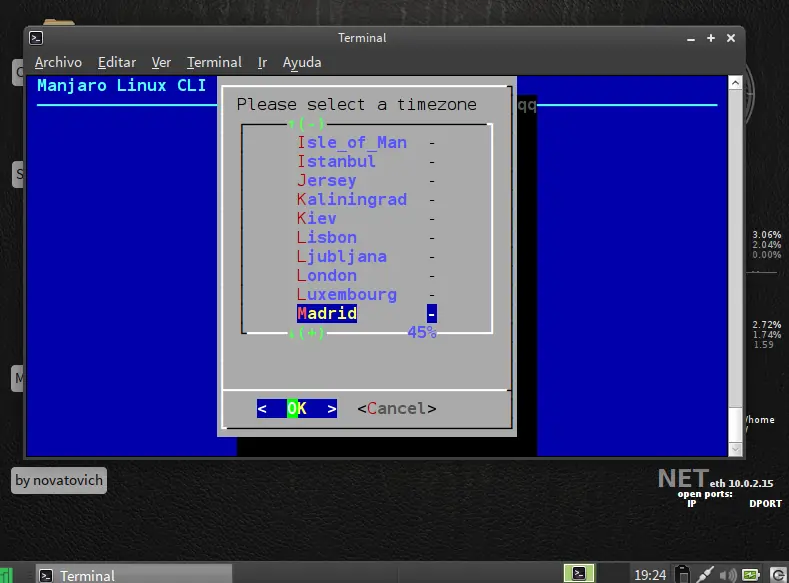This screenshot has width=789, height=583.
Task: Click the terminal icon in the window title bar
Action: coord(36,38)
